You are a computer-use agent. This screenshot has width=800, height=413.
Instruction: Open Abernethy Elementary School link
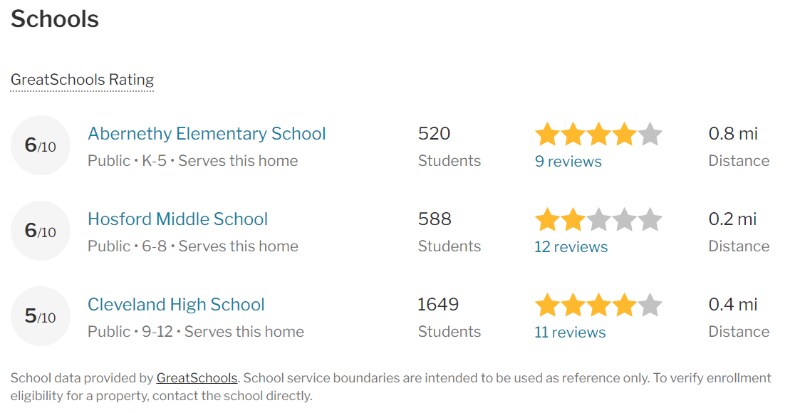coord(207,134)
